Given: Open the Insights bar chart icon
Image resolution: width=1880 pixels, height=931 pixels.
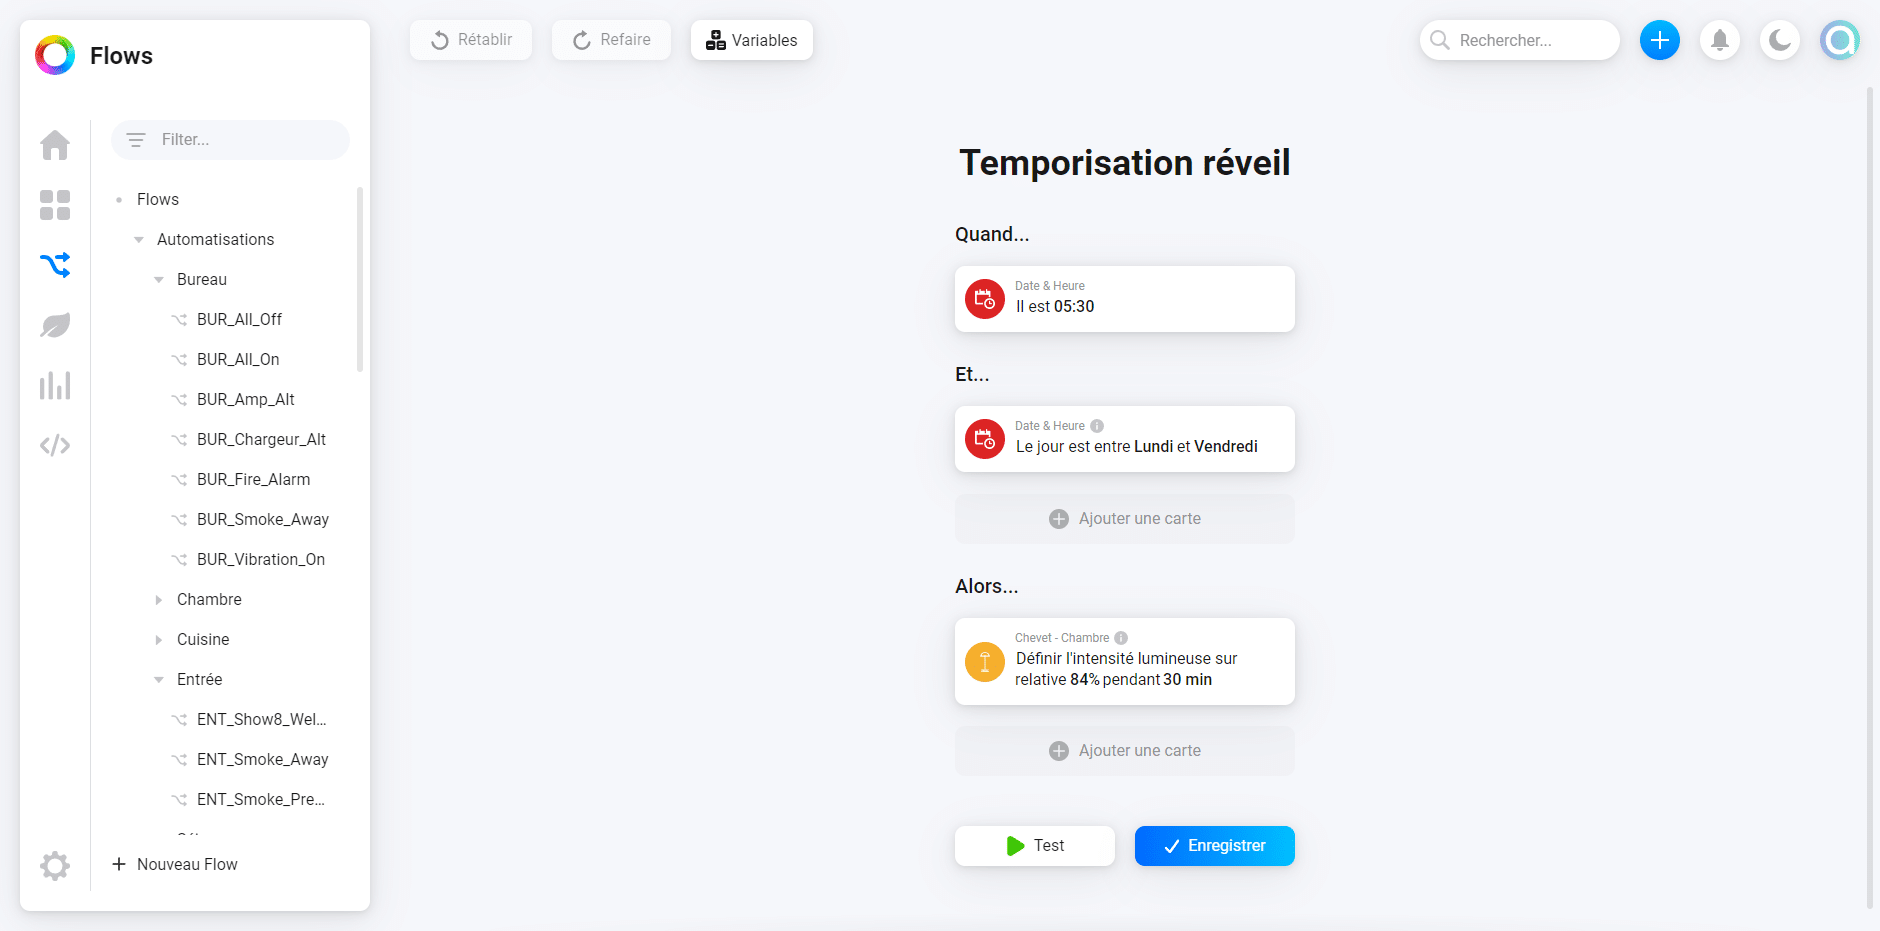Looking at the screenshot, I should pos(55,385).
